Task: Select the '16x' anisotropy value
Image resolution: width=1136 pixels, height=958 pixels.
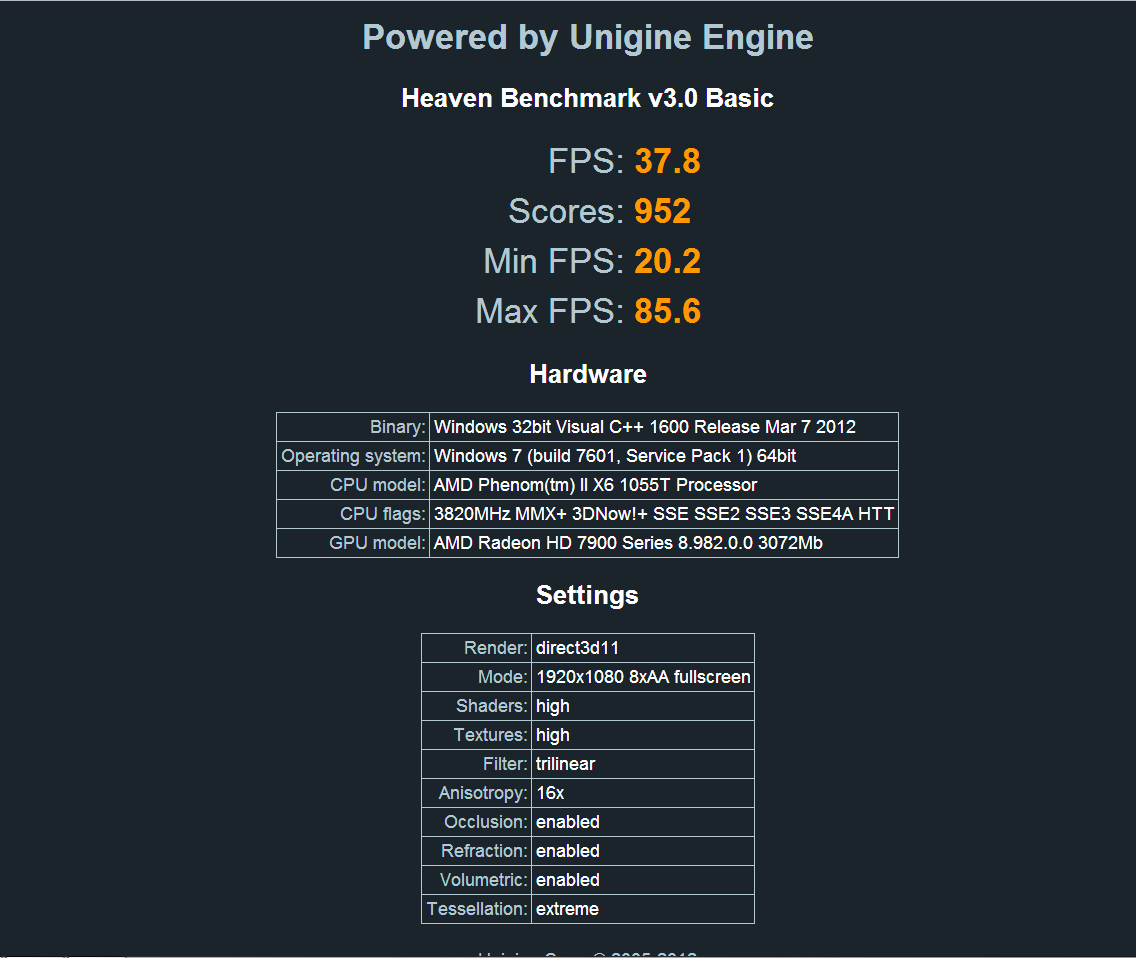Action: coord(551,793)
